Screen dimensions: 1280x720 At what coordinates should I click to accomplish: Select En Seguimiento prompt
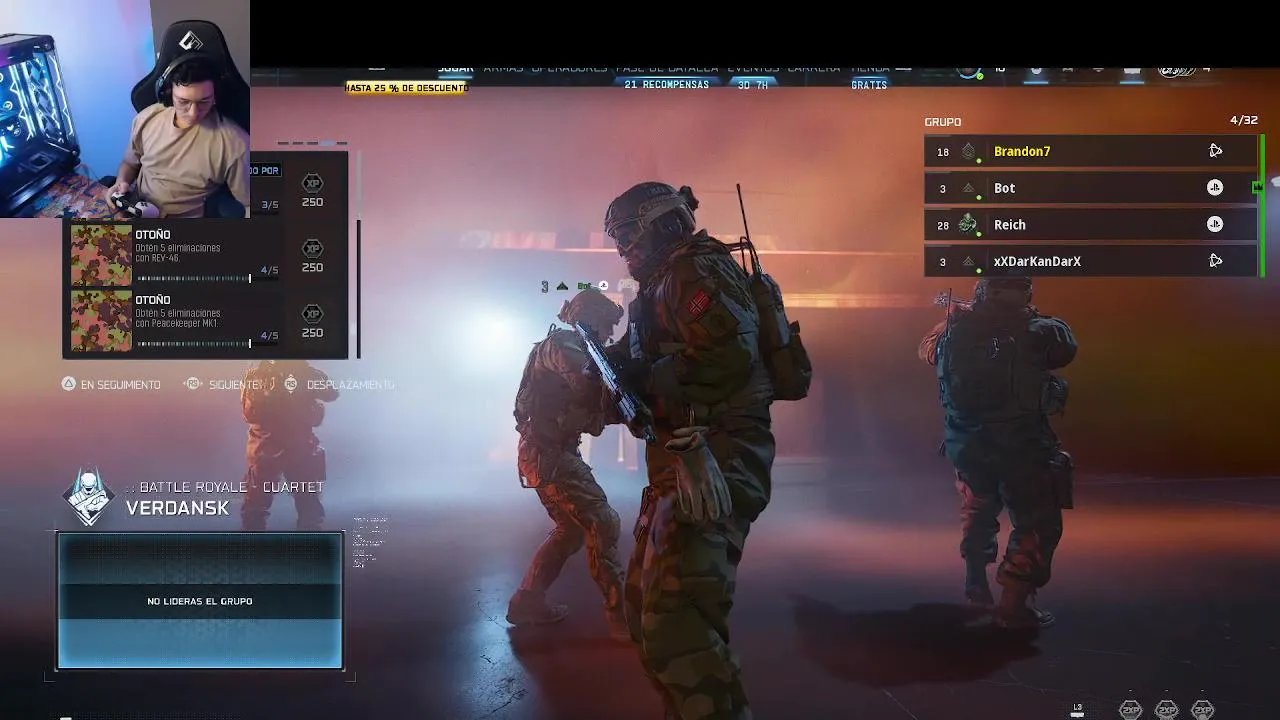click(111, 384)
